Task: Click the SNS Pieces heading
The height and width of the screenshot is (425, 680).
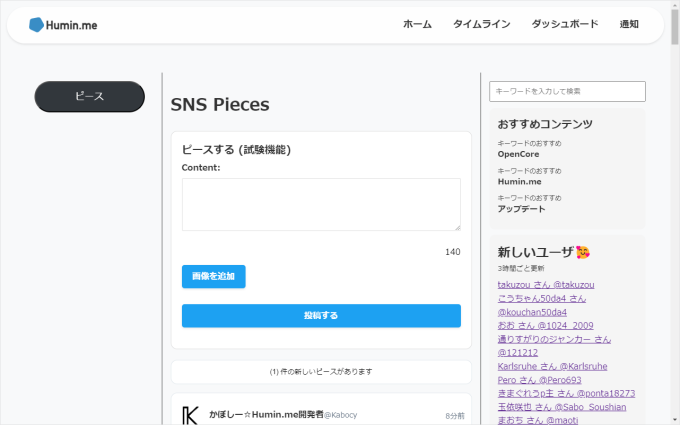Action: pyautogui.click(x=220, y=105)
